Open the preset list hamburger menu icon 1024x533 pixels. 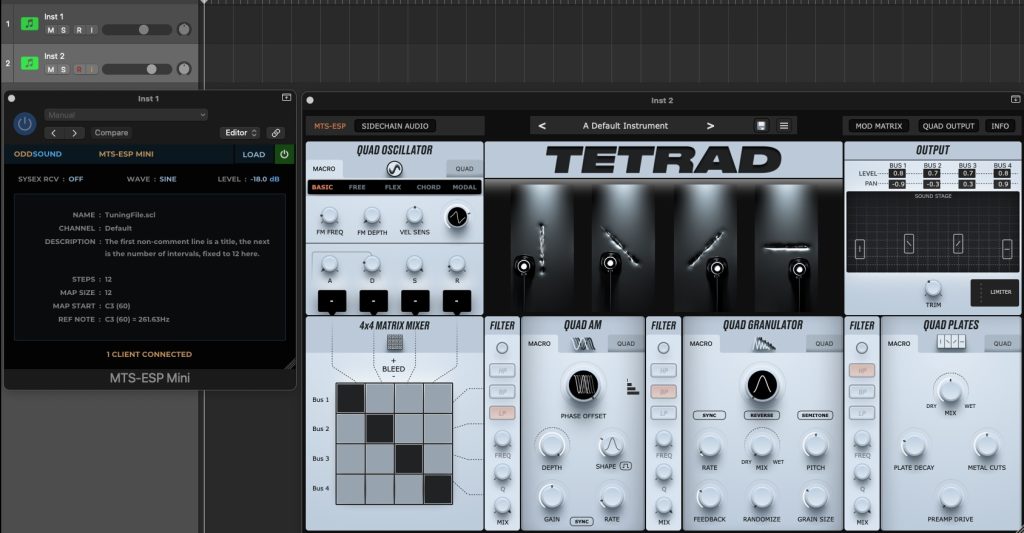coord(783,126)
